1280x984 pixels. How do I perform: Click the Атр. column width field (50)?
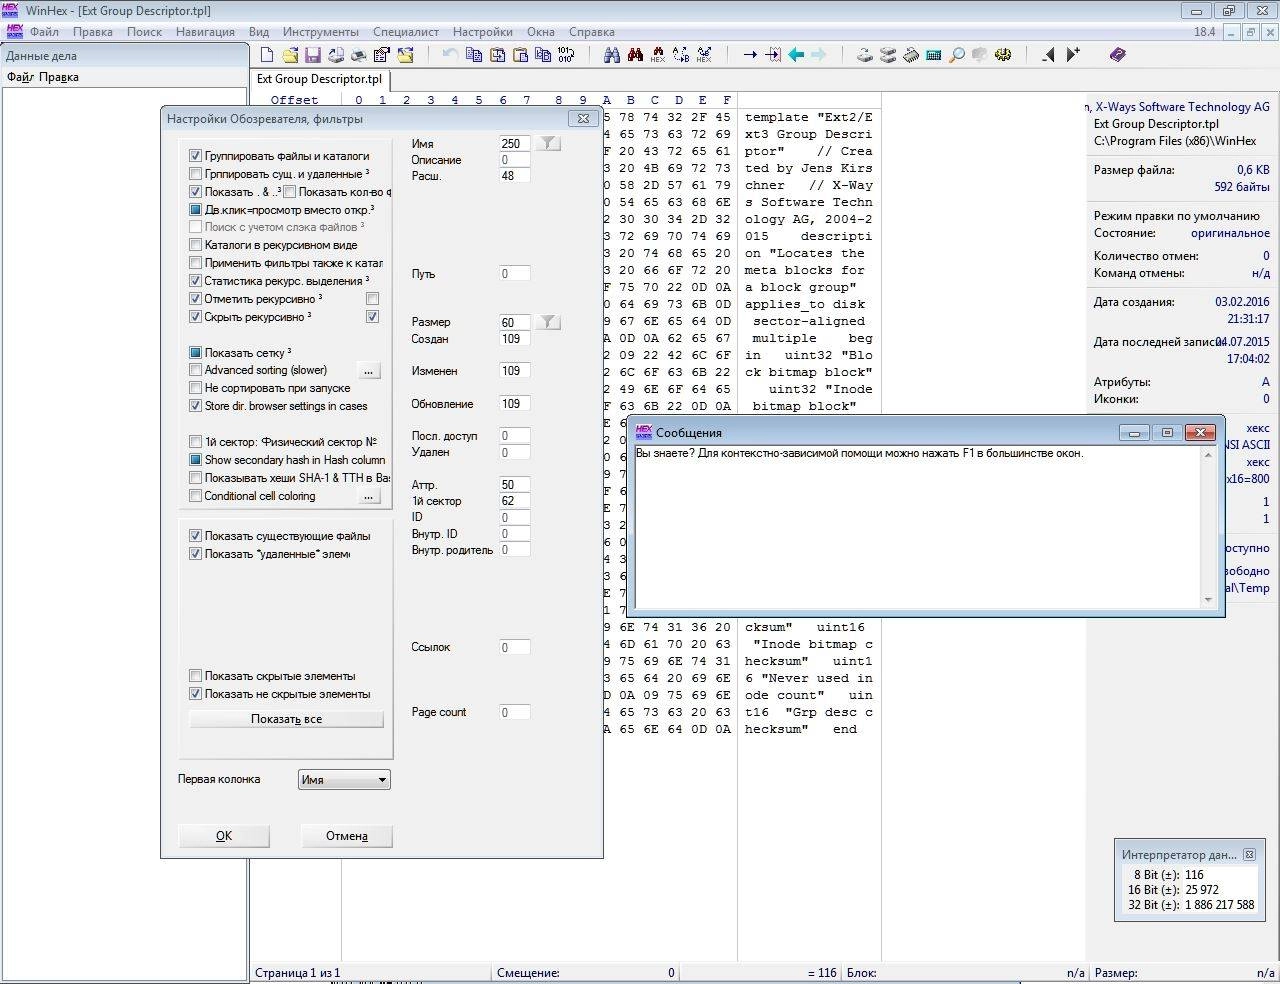[515, 485]
